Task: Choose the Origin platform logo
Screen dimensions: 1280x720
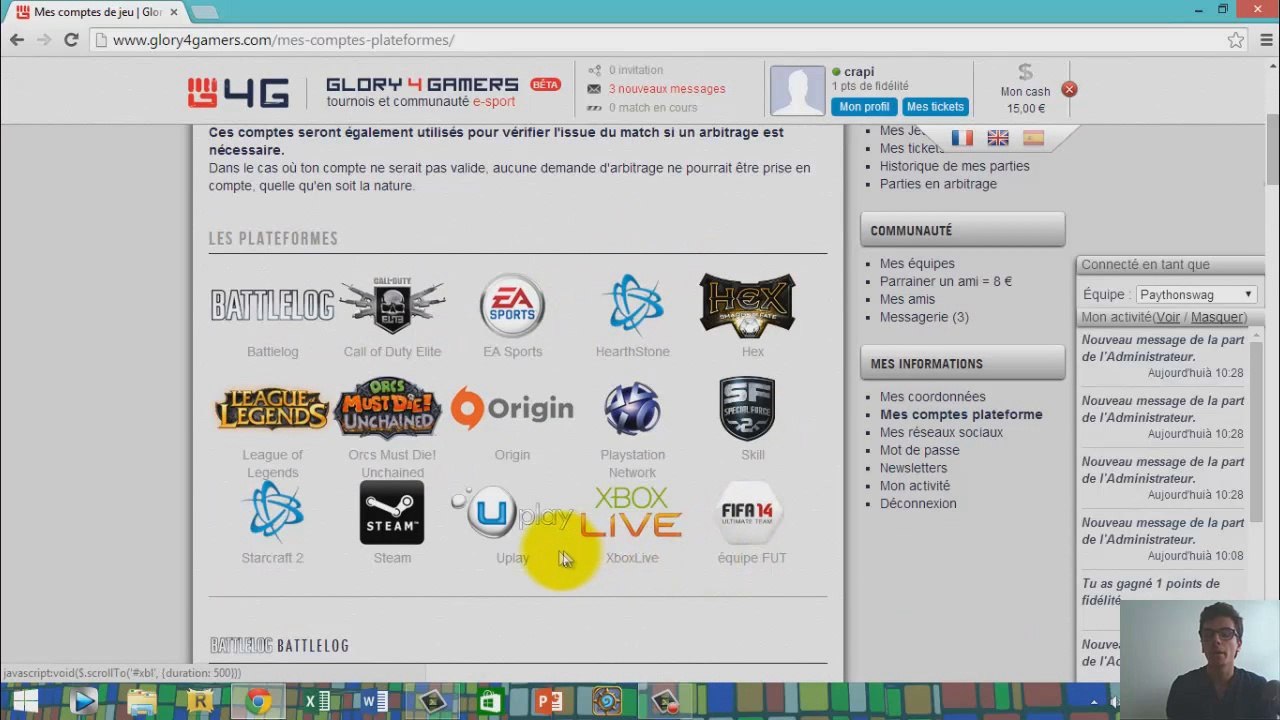Action: tap(512, 409)
